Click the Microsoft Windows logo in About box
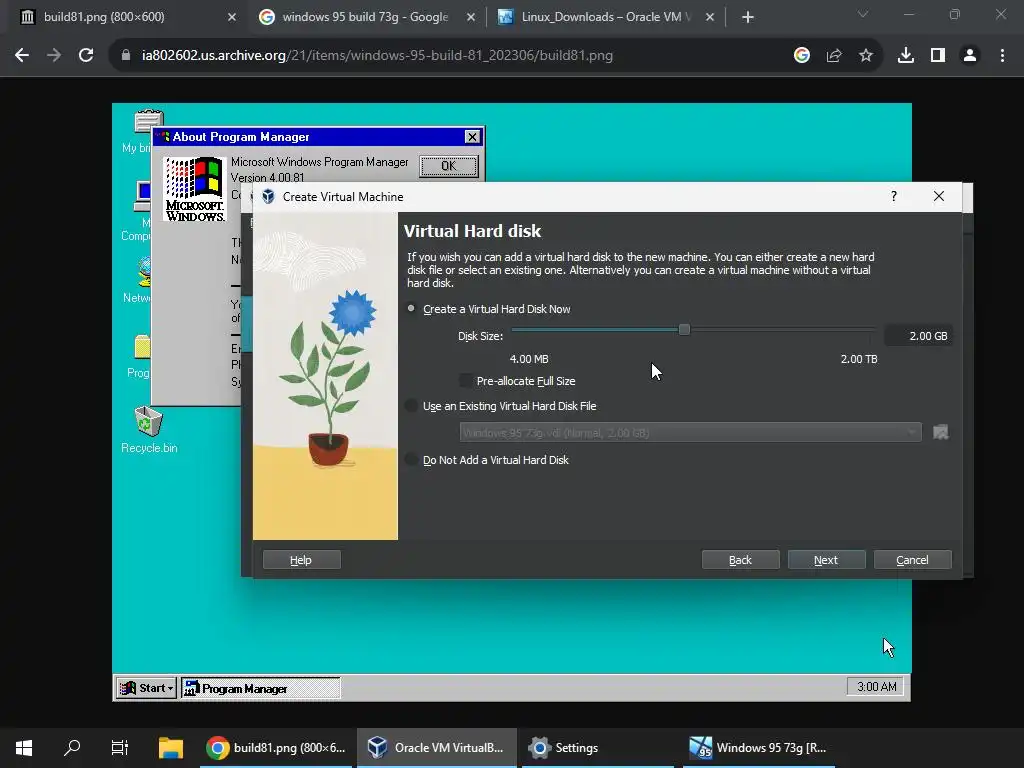Screen dimensions: 1024x768 tap(195, 189)
